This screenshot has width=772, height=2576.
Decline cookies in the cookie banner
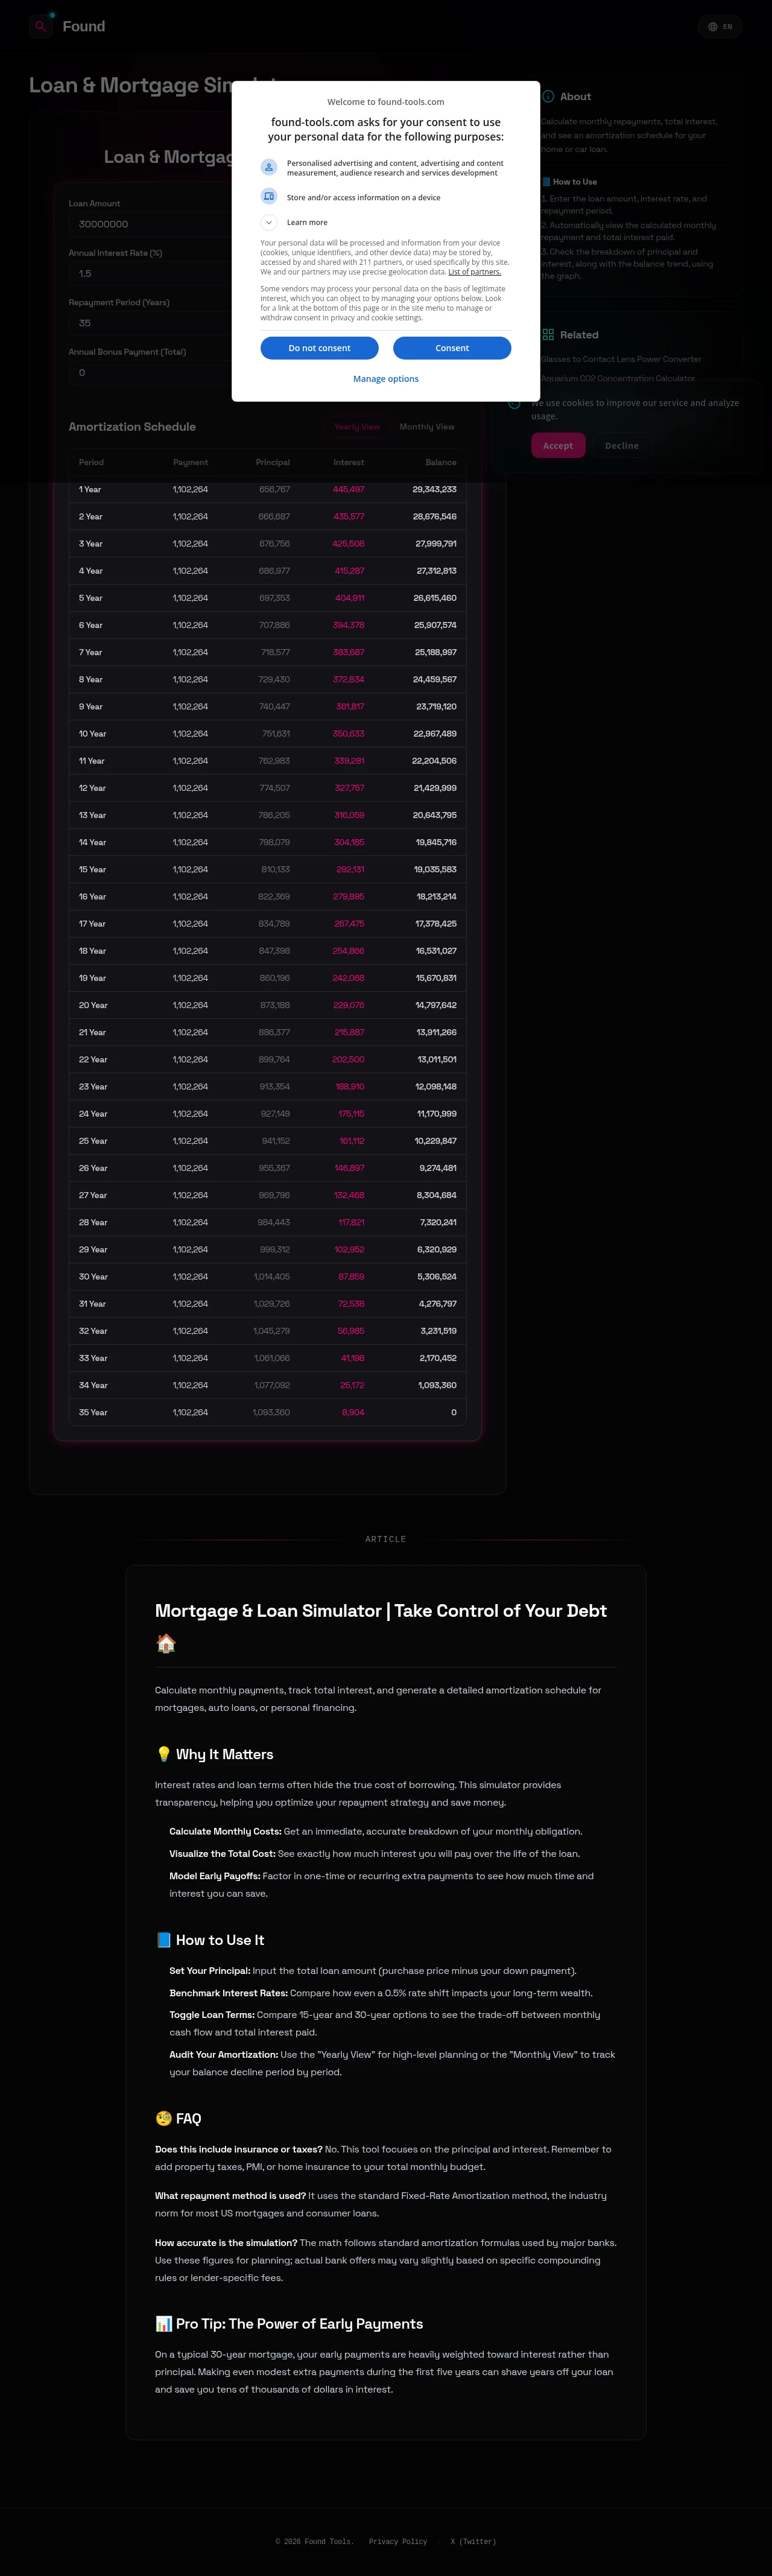pyautogui.click(x=621, y=446)
